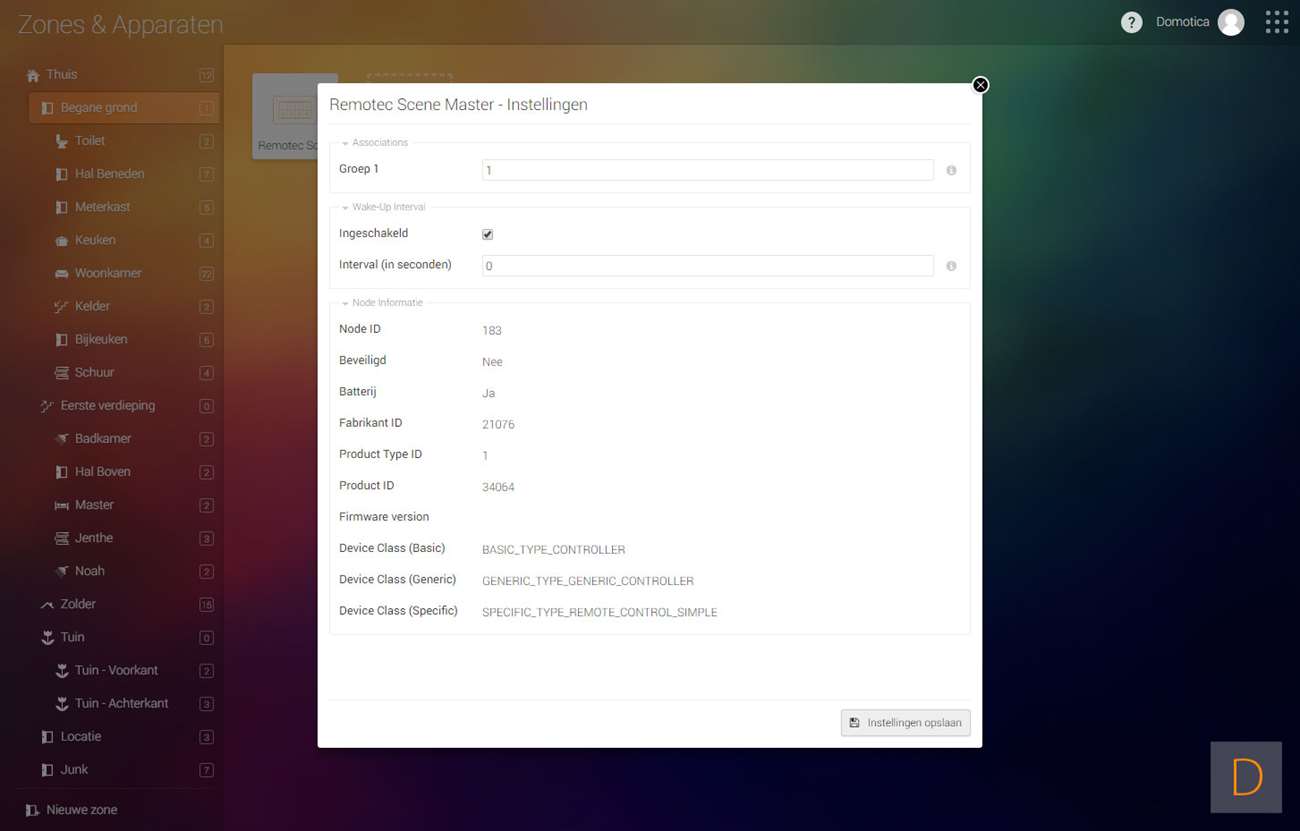
Task: Click the Zones & Apparaten page title
Action: point(120,25)
